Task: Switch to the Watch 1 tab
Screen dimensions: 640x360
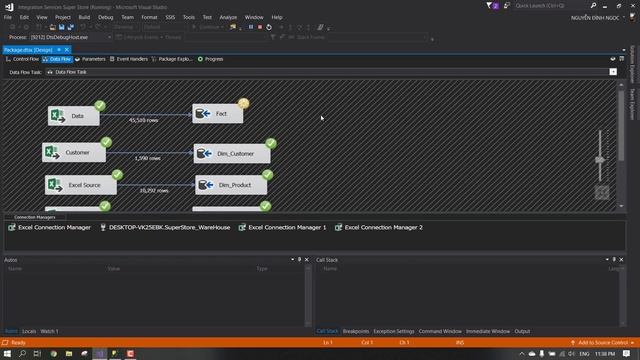Action: tap(49, 331)
